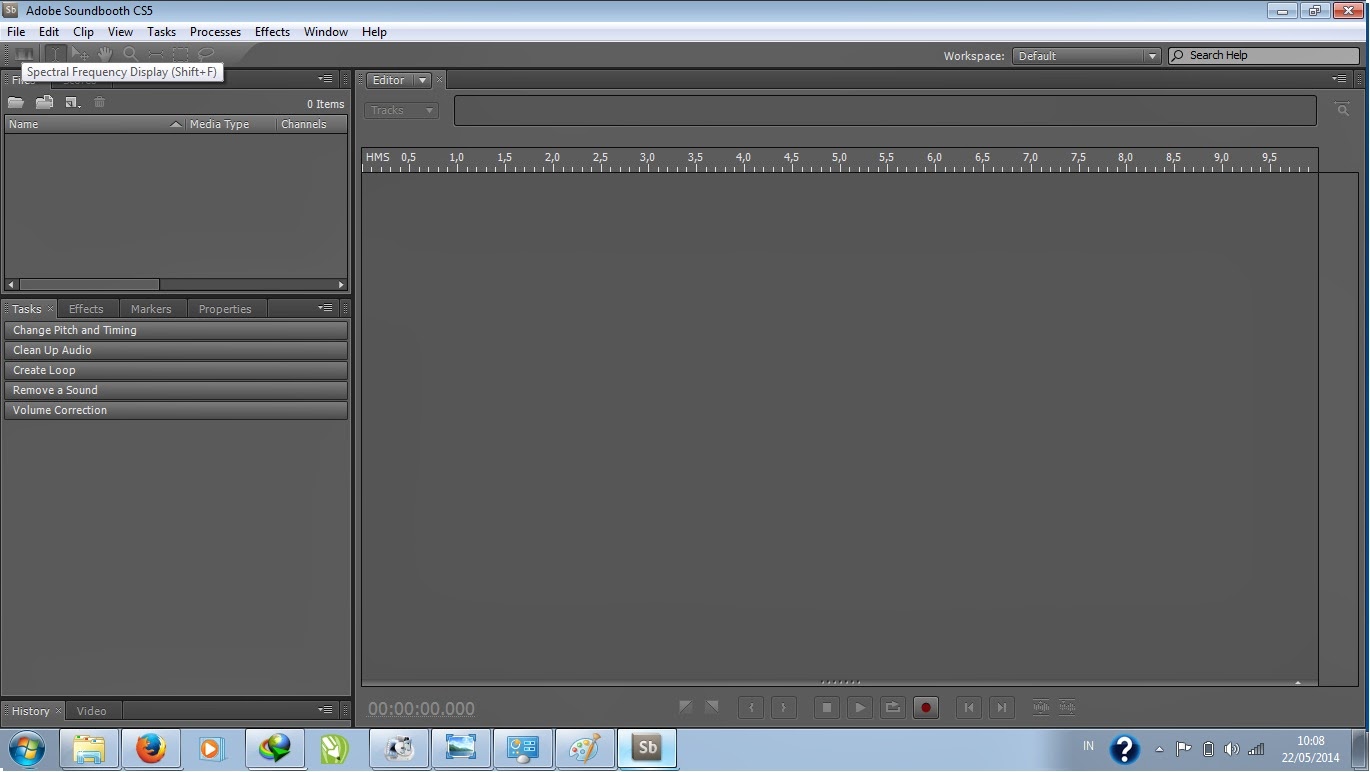
Task: Open the Clean Up Audio task
Action: (176, 350)
